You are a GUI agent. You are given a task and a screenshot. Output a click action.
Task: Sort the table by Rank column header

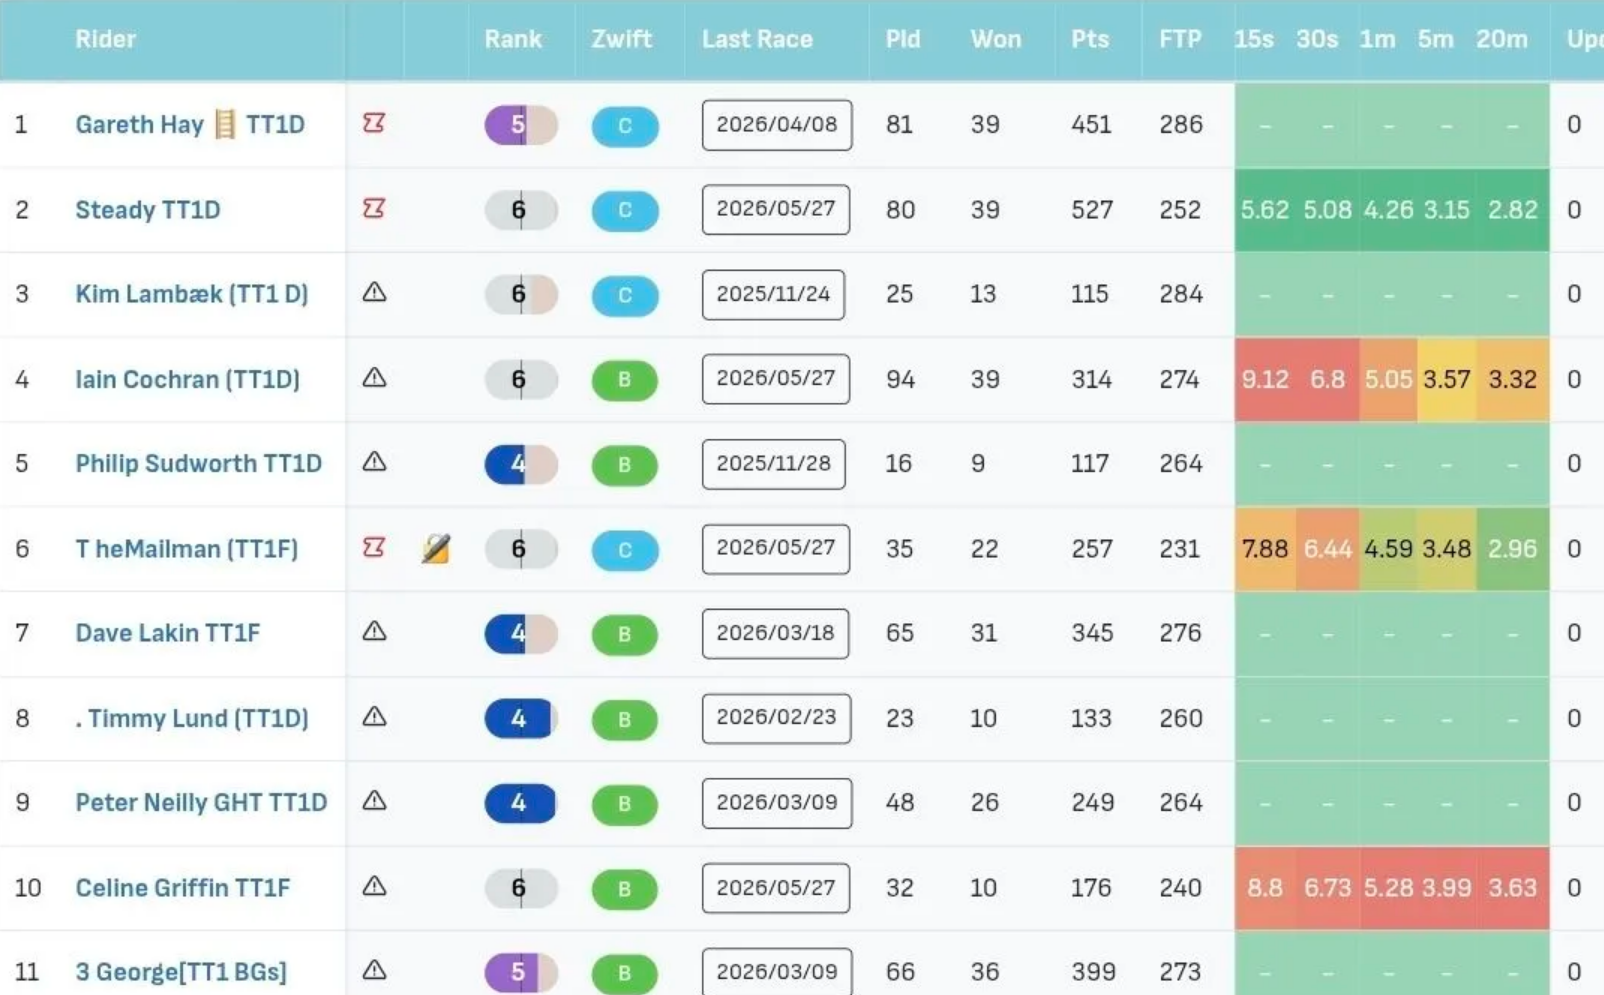pos(513,39)
